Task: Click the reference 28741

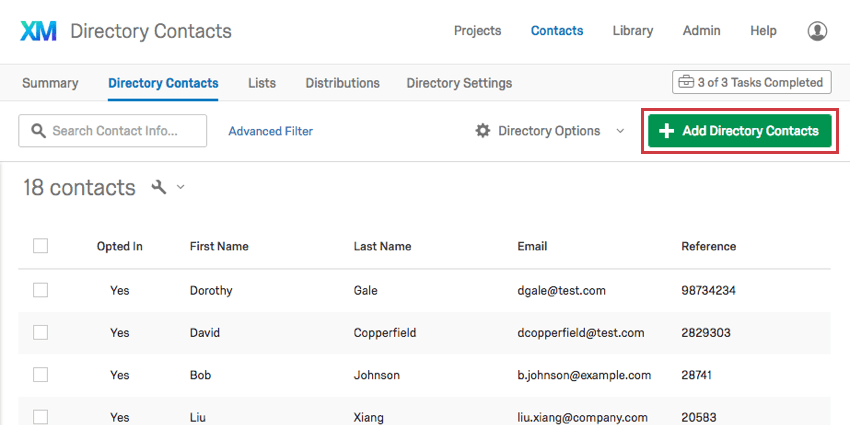Action: [697, 375]
